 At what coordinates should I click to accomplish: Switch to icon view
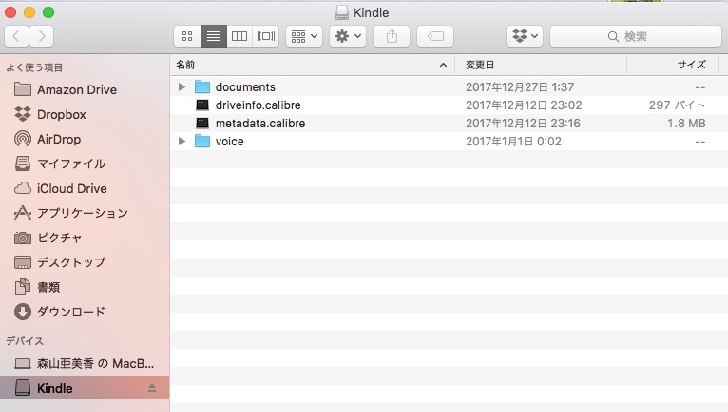click(188, 36)
